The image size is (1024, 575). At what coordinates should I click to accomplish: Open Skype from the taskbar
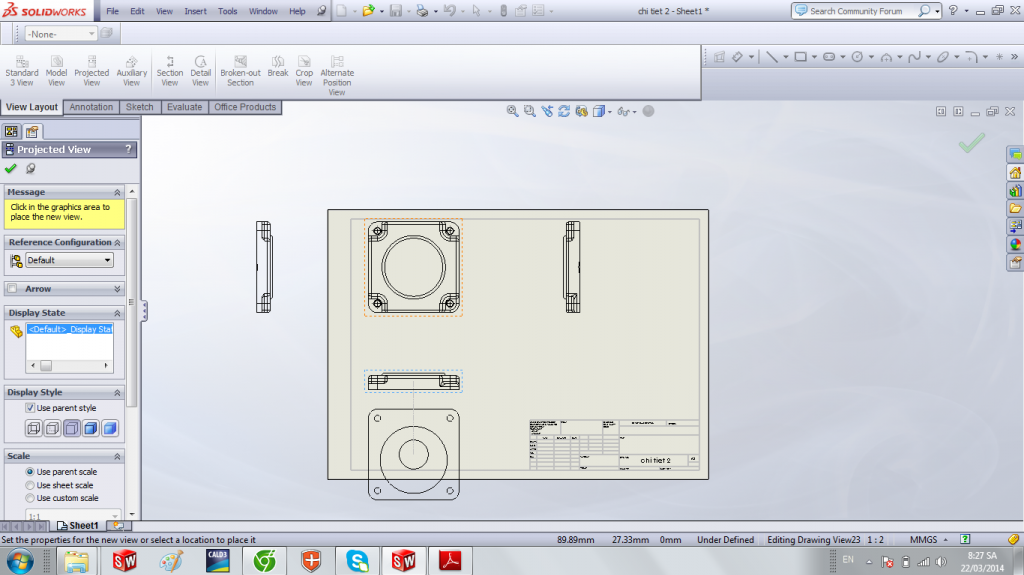(x=357, y=561)
